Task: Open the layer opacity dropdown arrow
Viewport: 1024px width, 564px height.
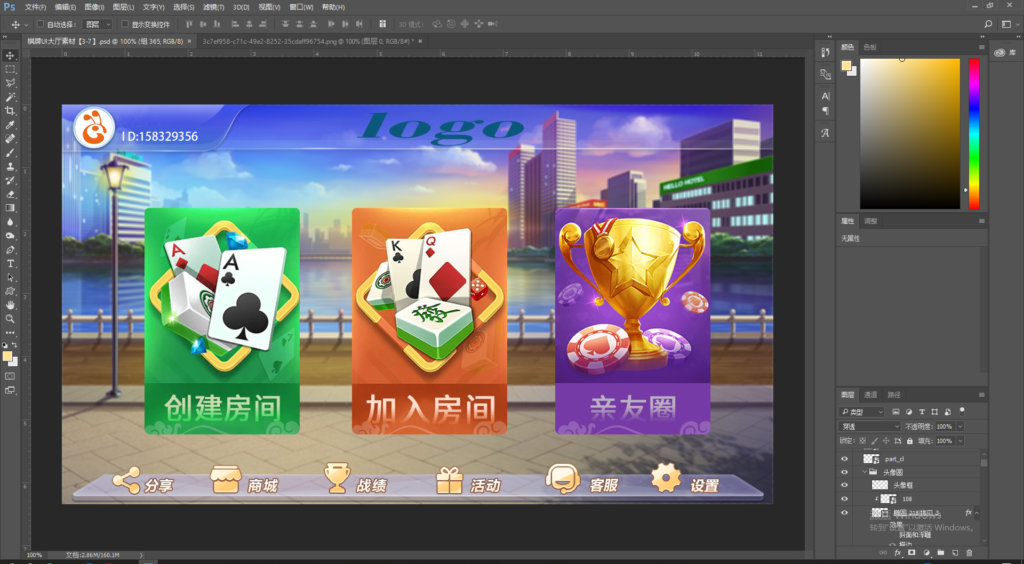Action: (960, 426)
